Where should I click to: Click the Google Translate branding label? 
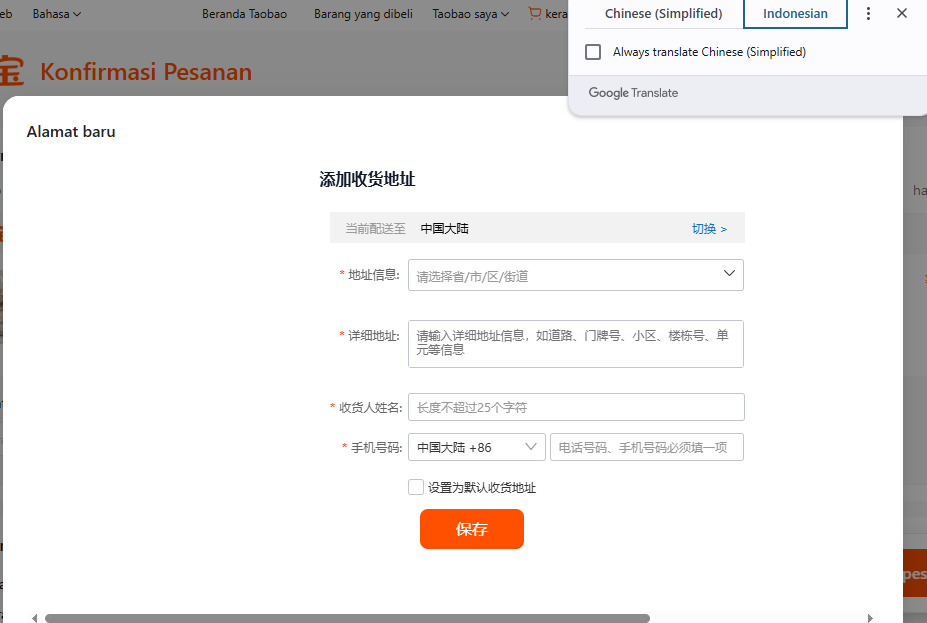coord(632,92)
